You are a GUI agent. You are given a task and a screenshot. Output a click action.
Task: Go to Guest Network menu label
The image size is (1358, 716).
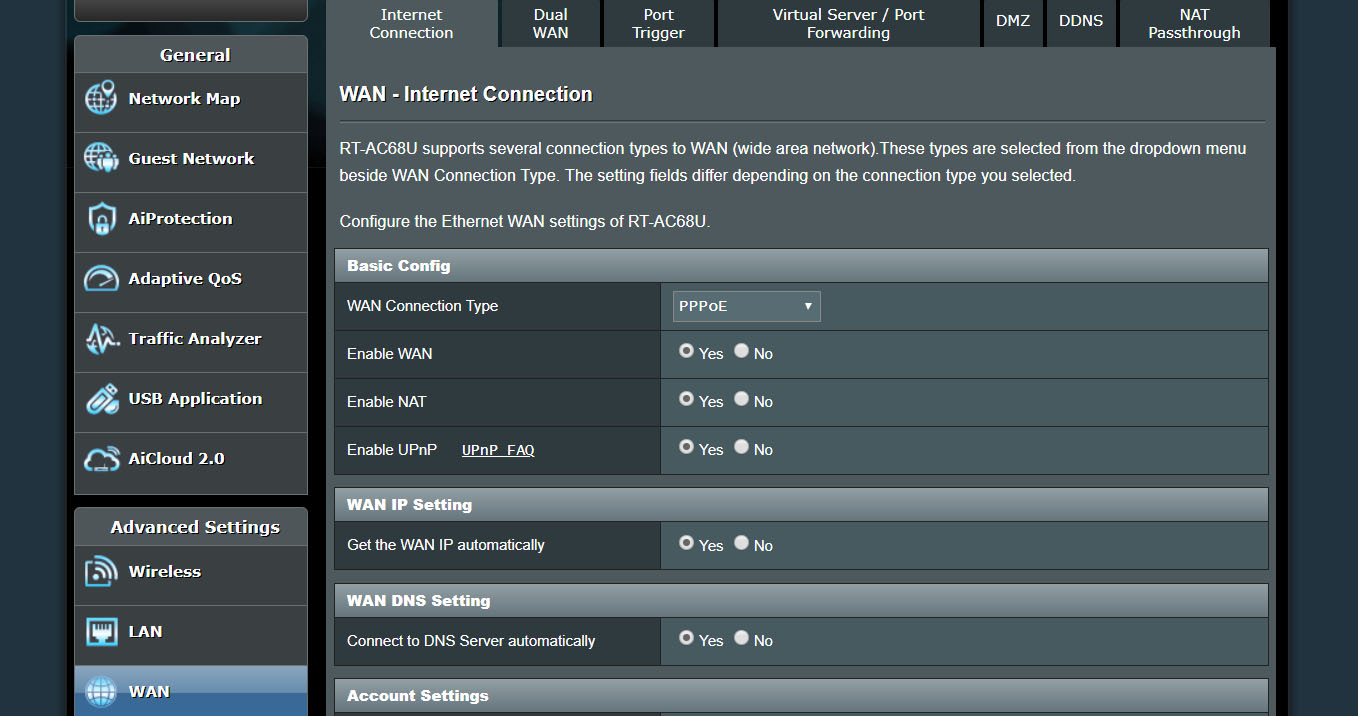point(191,159)
